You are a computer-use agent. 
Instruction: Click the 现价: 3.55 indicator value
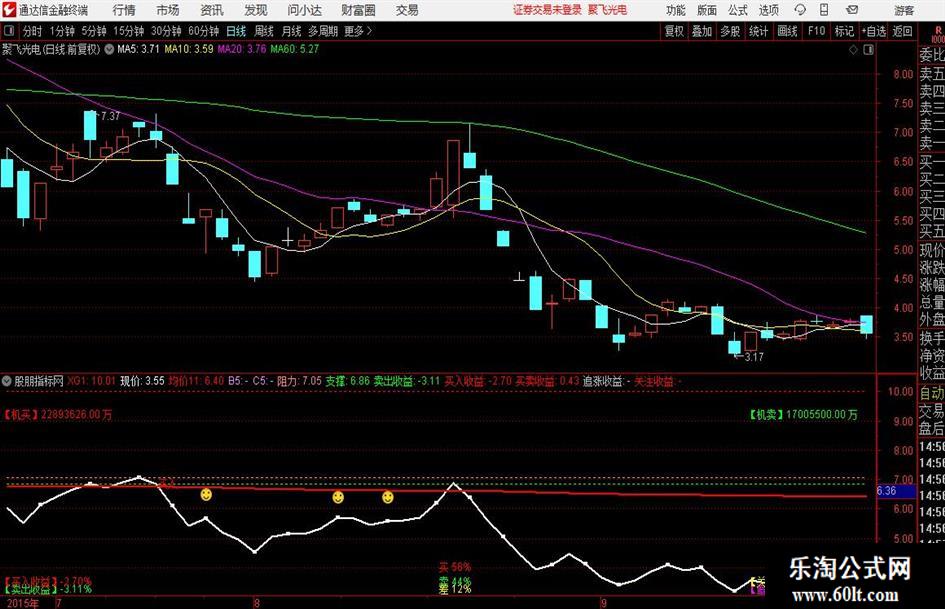142,381
